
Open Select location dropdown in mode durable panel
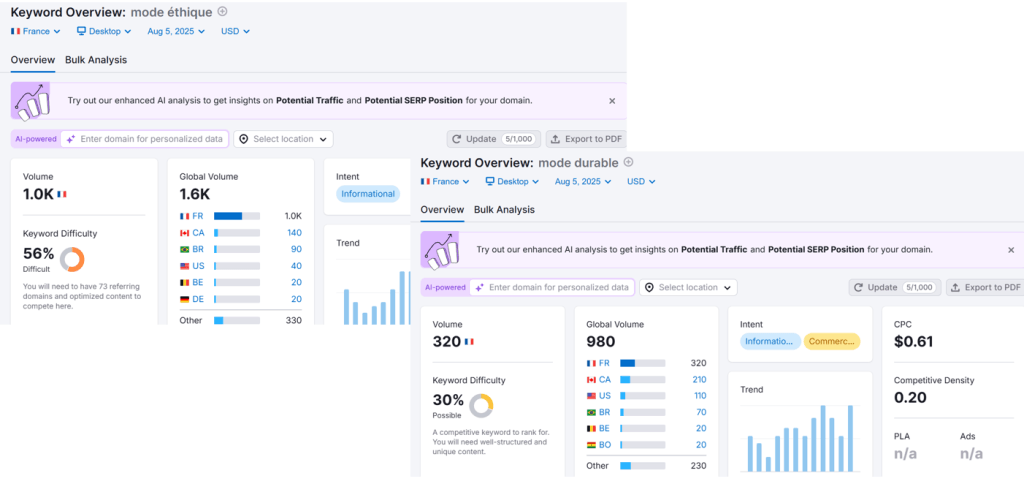688,287
